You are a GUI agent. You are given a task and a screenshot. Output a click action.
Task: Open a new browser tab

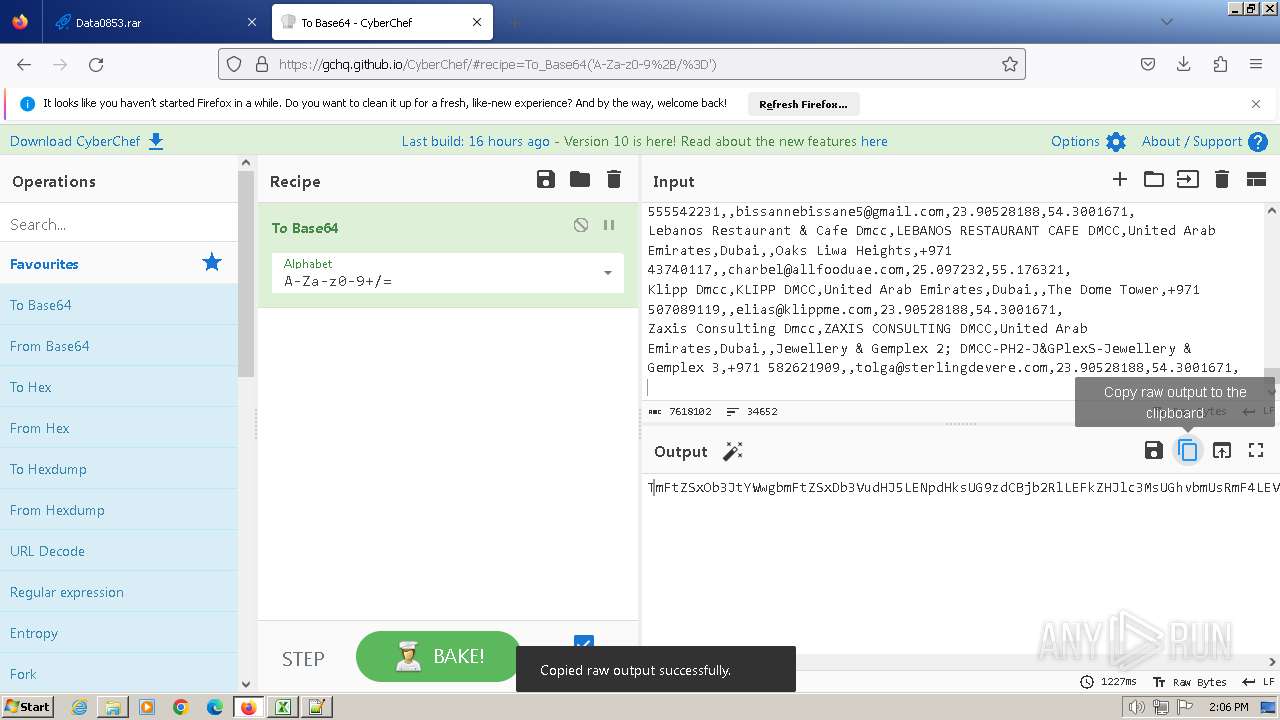point(514,22)
